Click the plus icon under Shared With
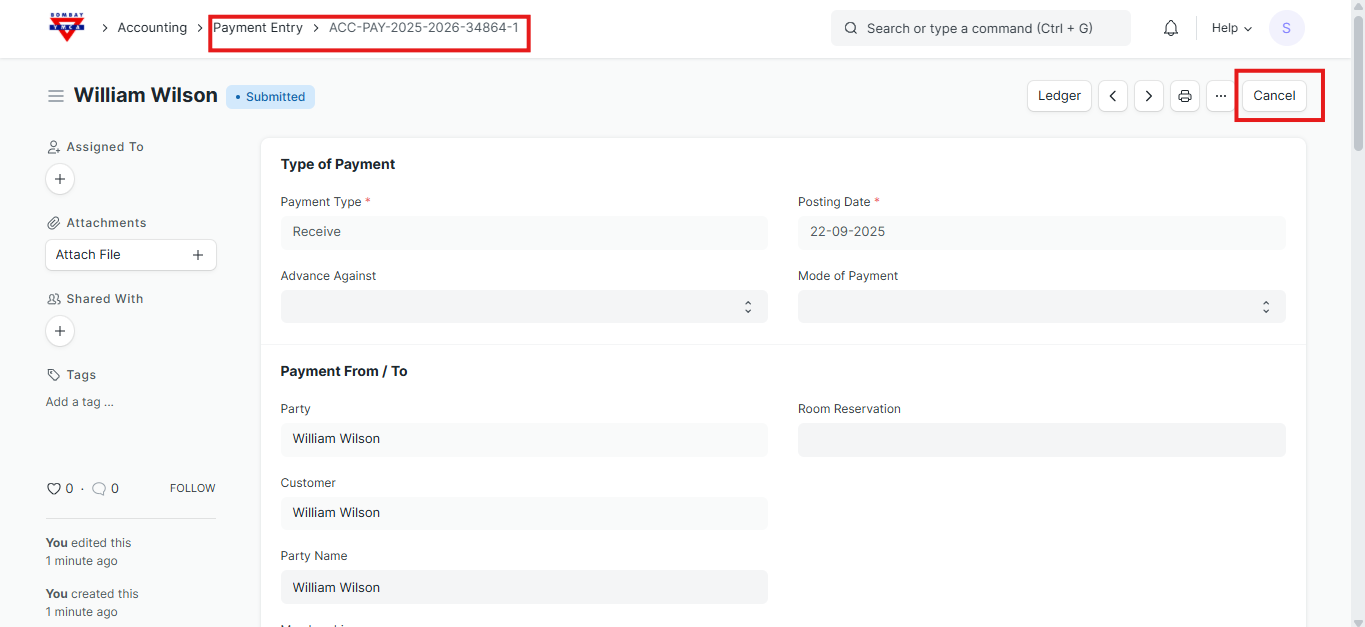This screenshot has height=627, width=1365. [60, 331]
